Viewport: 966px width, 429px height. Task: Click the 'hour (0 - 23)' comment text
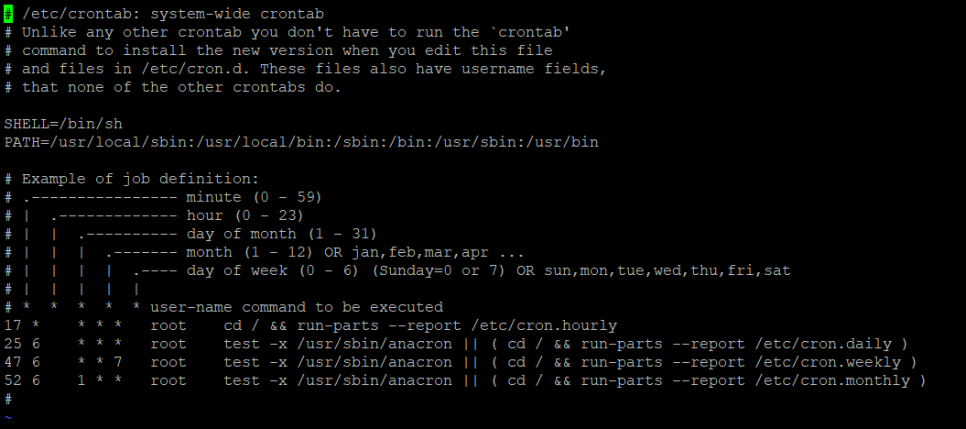245,216
